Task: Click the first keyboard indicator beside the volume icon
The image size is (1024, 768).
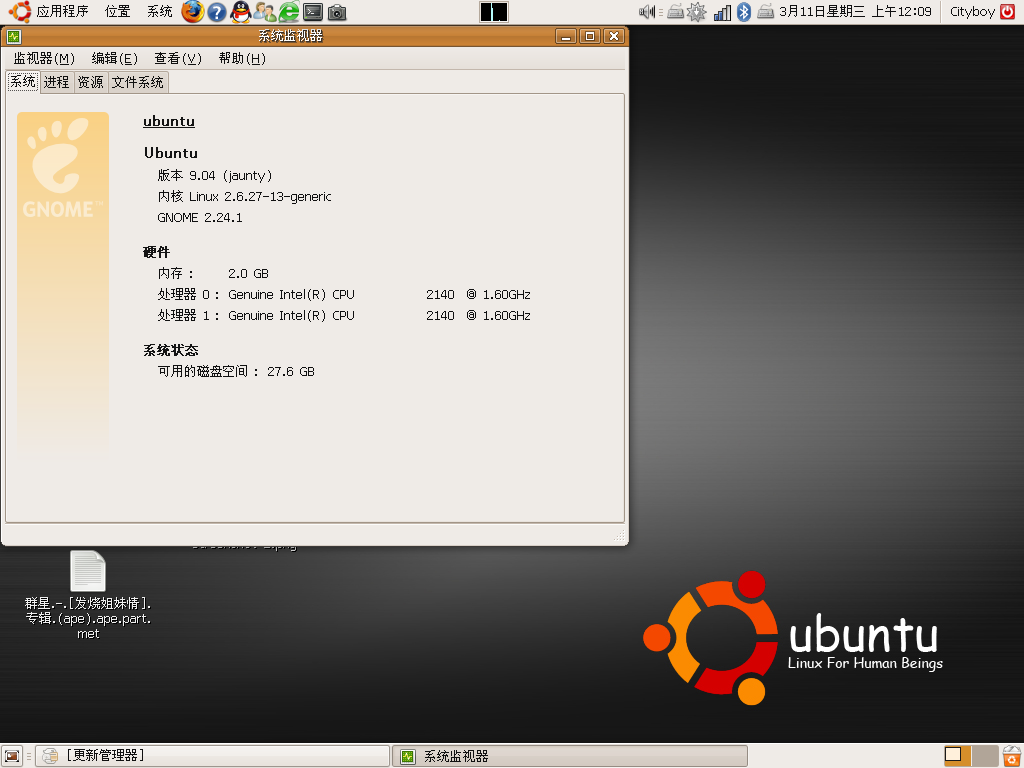Action: 675,12
